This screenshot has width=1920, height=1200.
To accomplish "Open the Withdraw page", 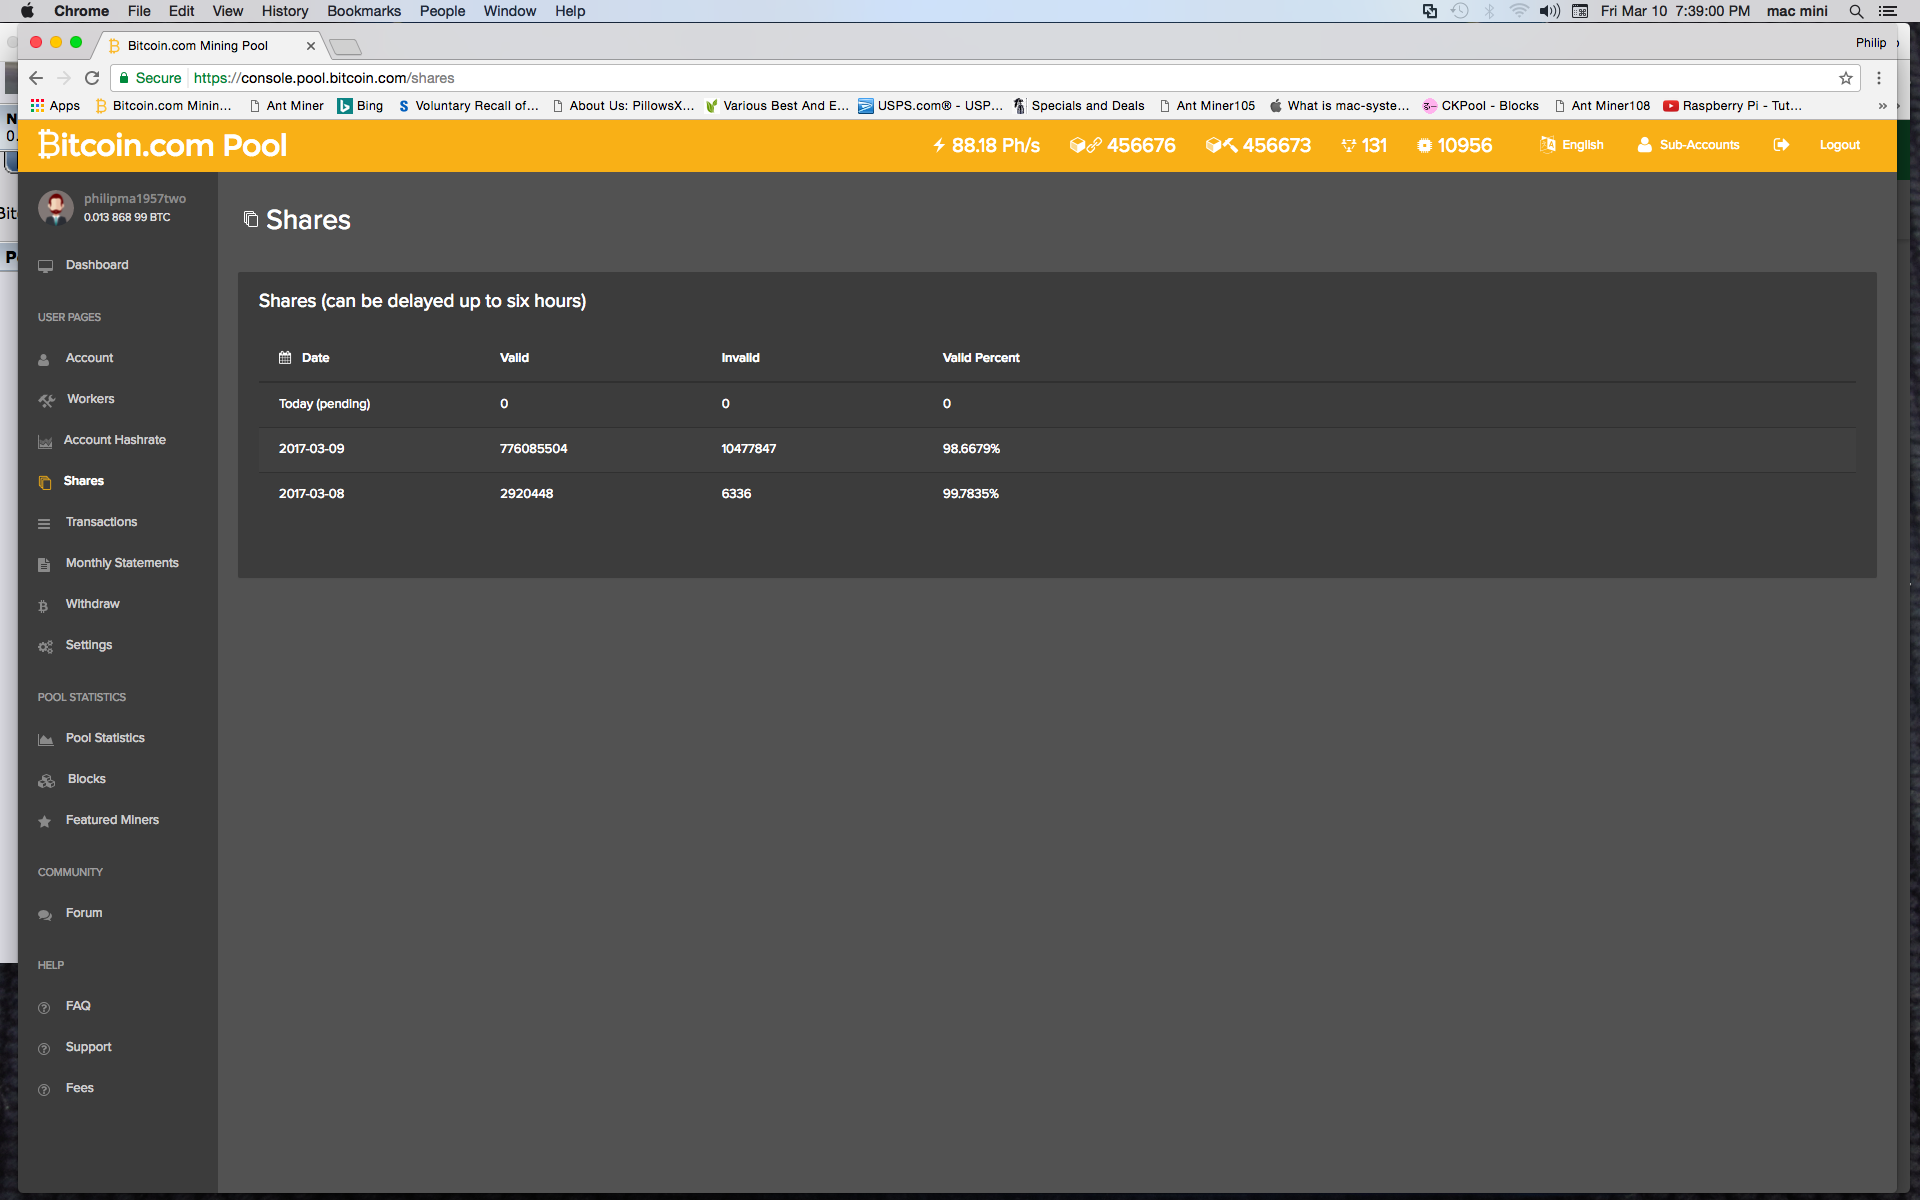I will pyautogui.click(x=92, y=604).
